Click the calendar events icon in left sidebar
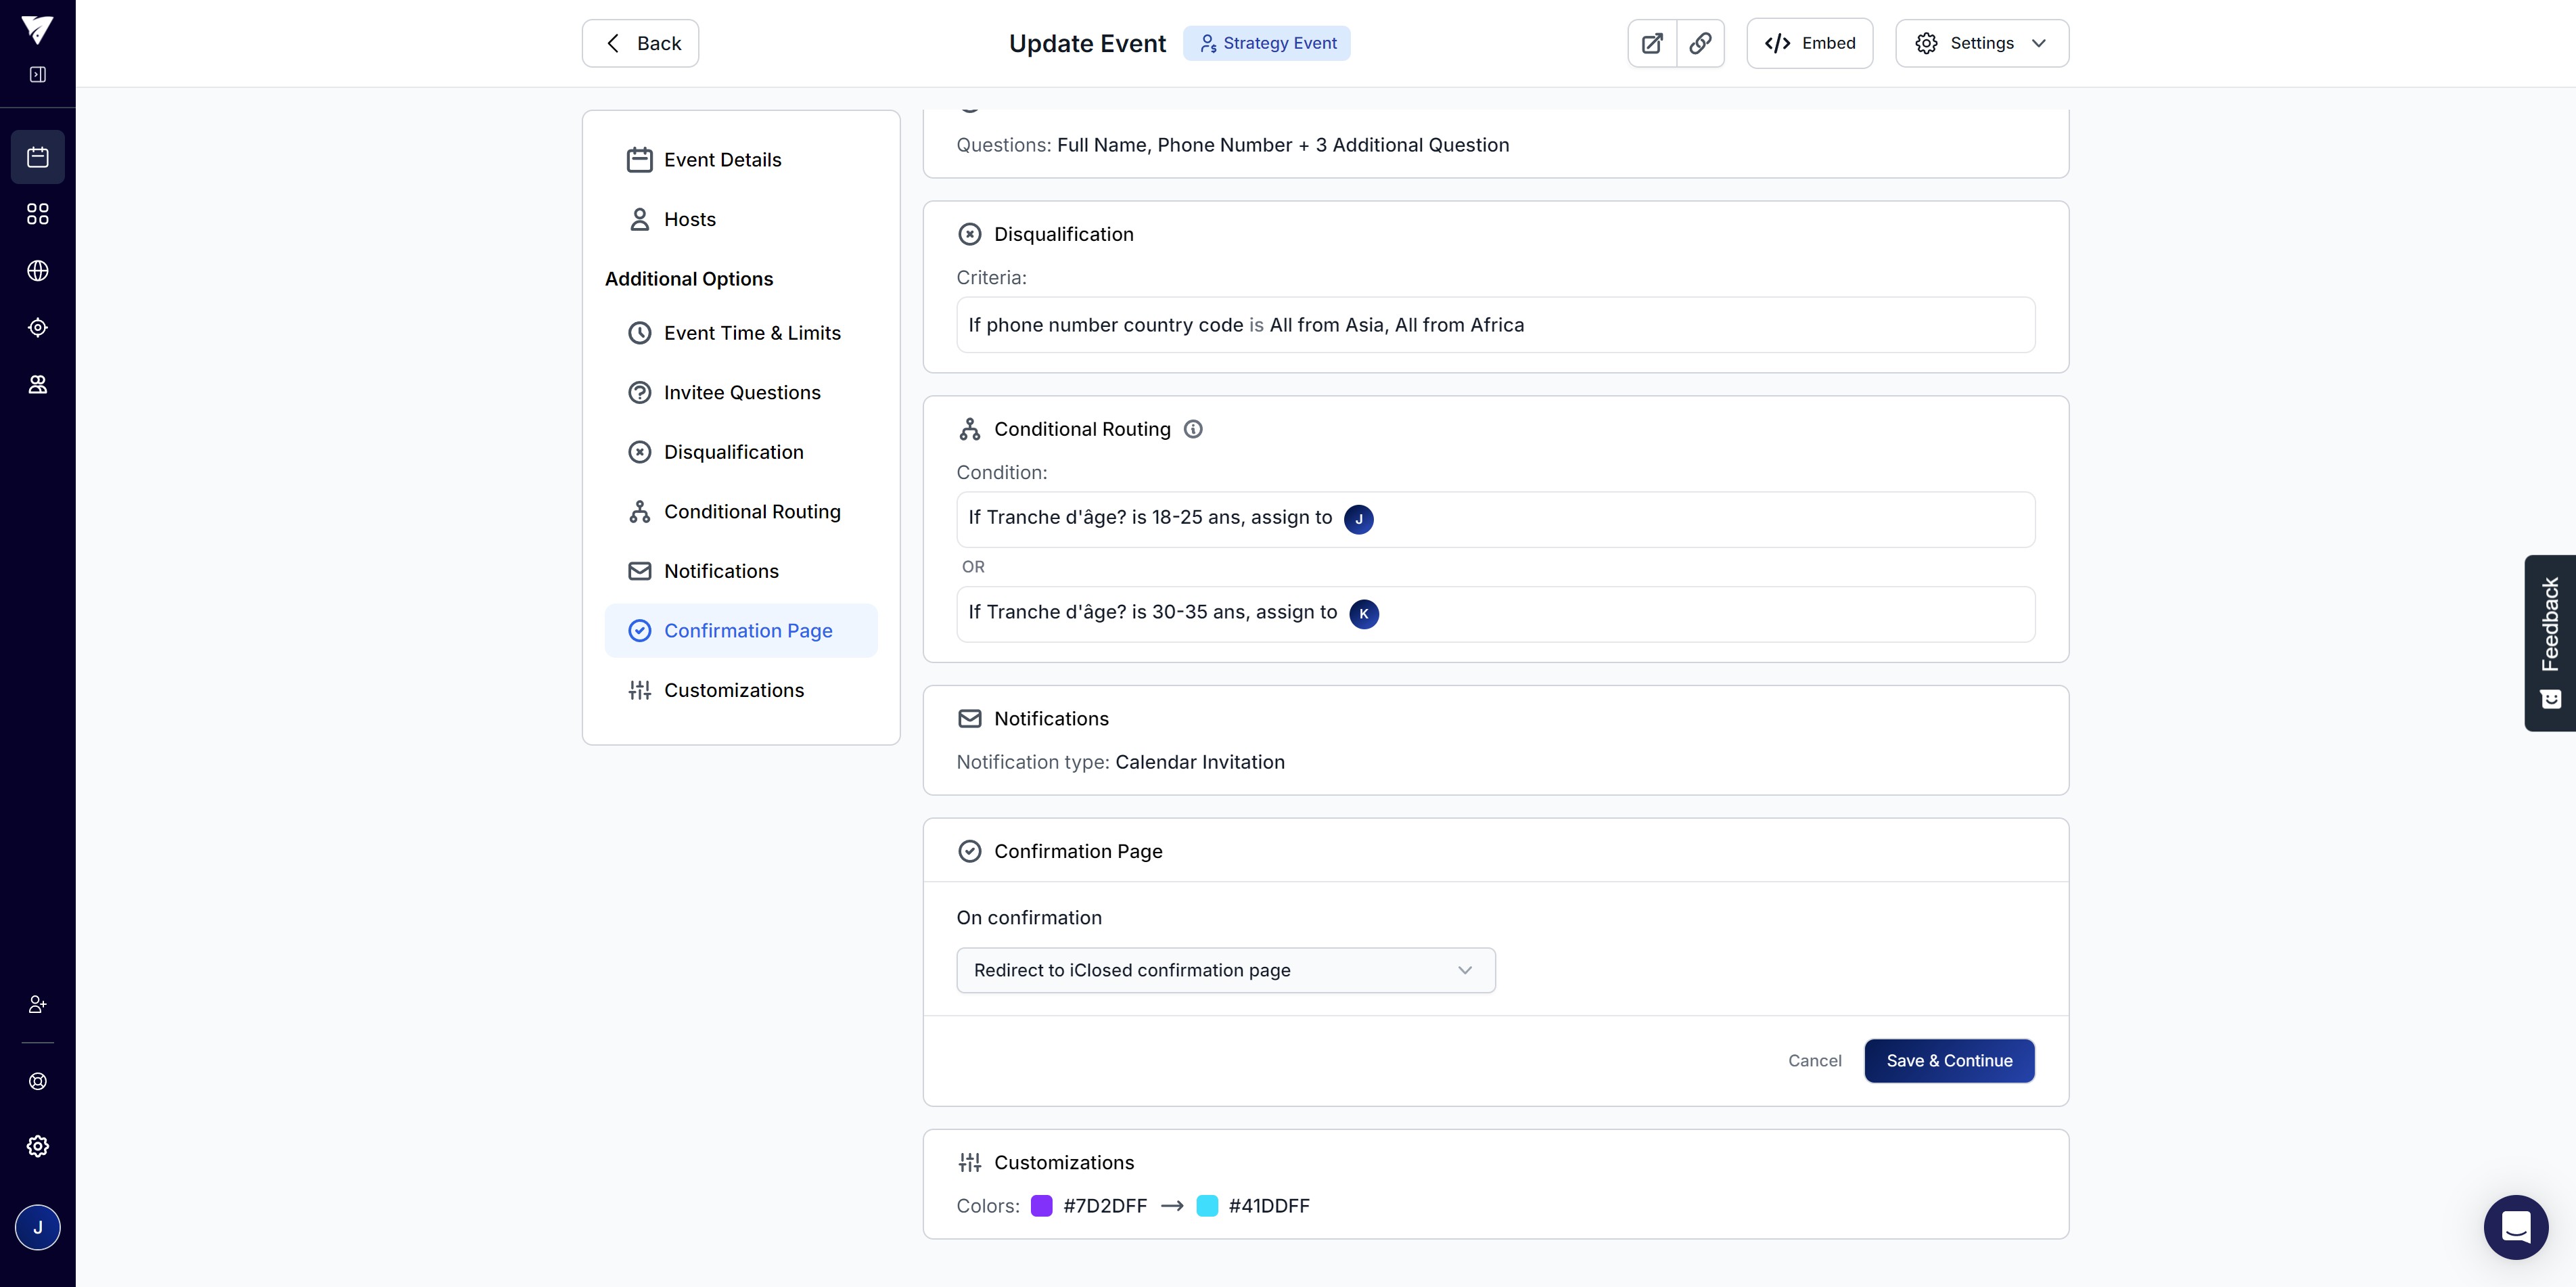Screen dimensions: 2576x1287 (x=37, y=157)
